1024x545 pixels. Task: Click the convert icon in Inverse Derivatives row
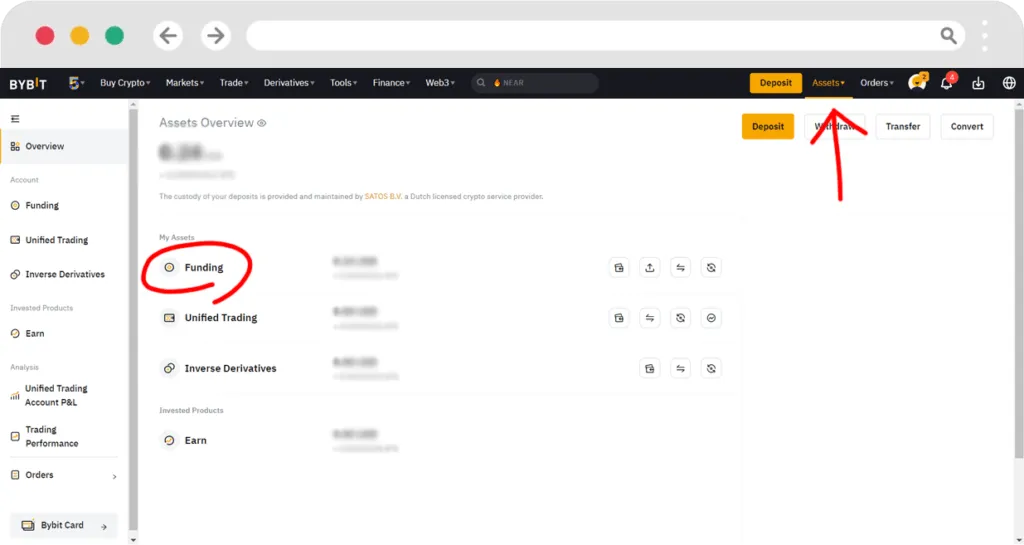point(711,369)
